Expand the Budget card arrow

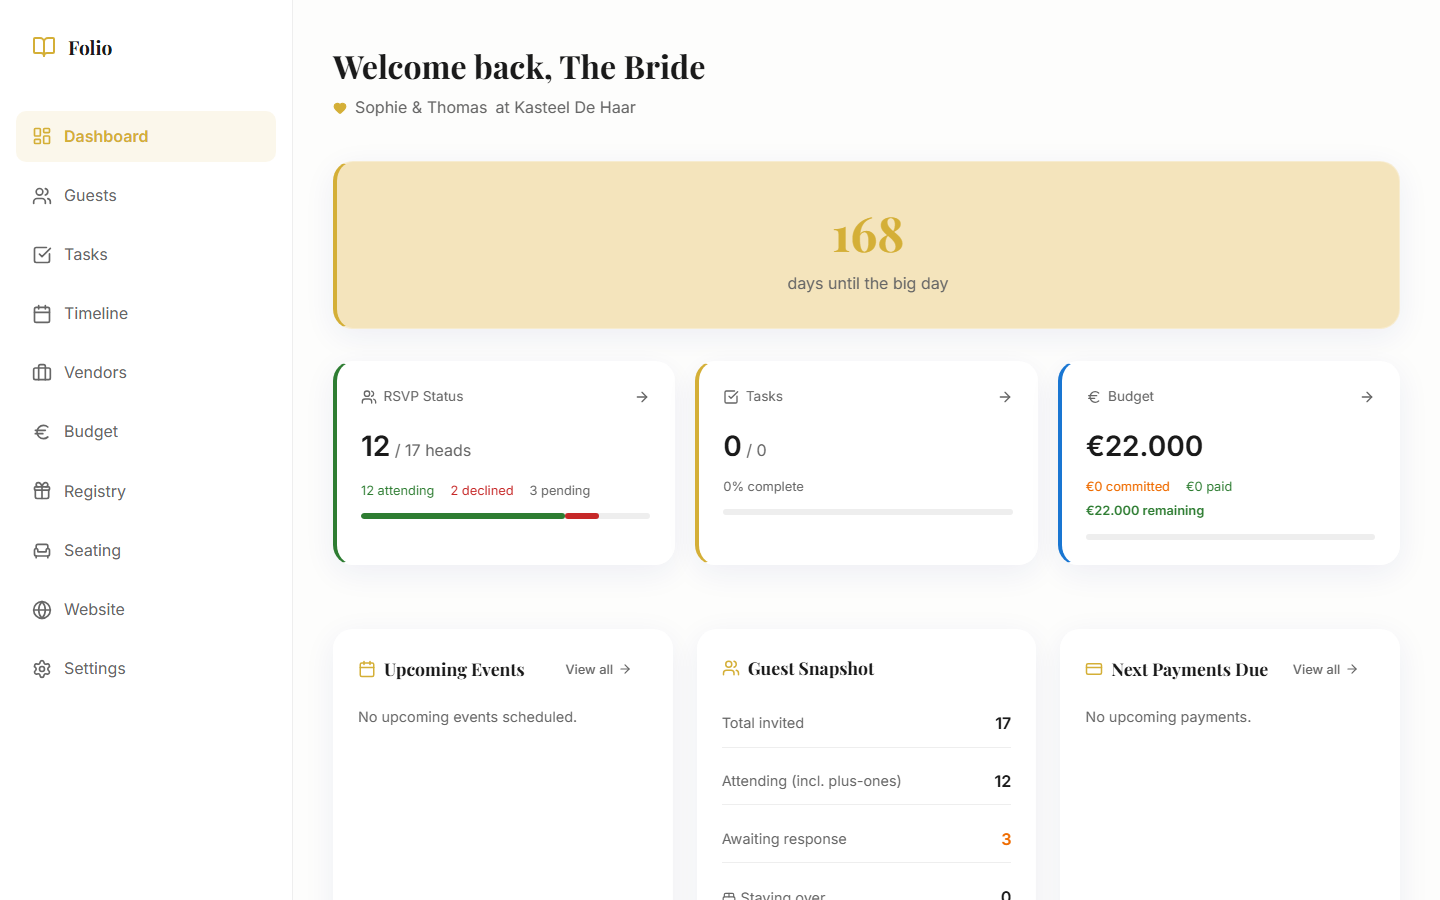pyautogui.click(x=1366, y=396)
